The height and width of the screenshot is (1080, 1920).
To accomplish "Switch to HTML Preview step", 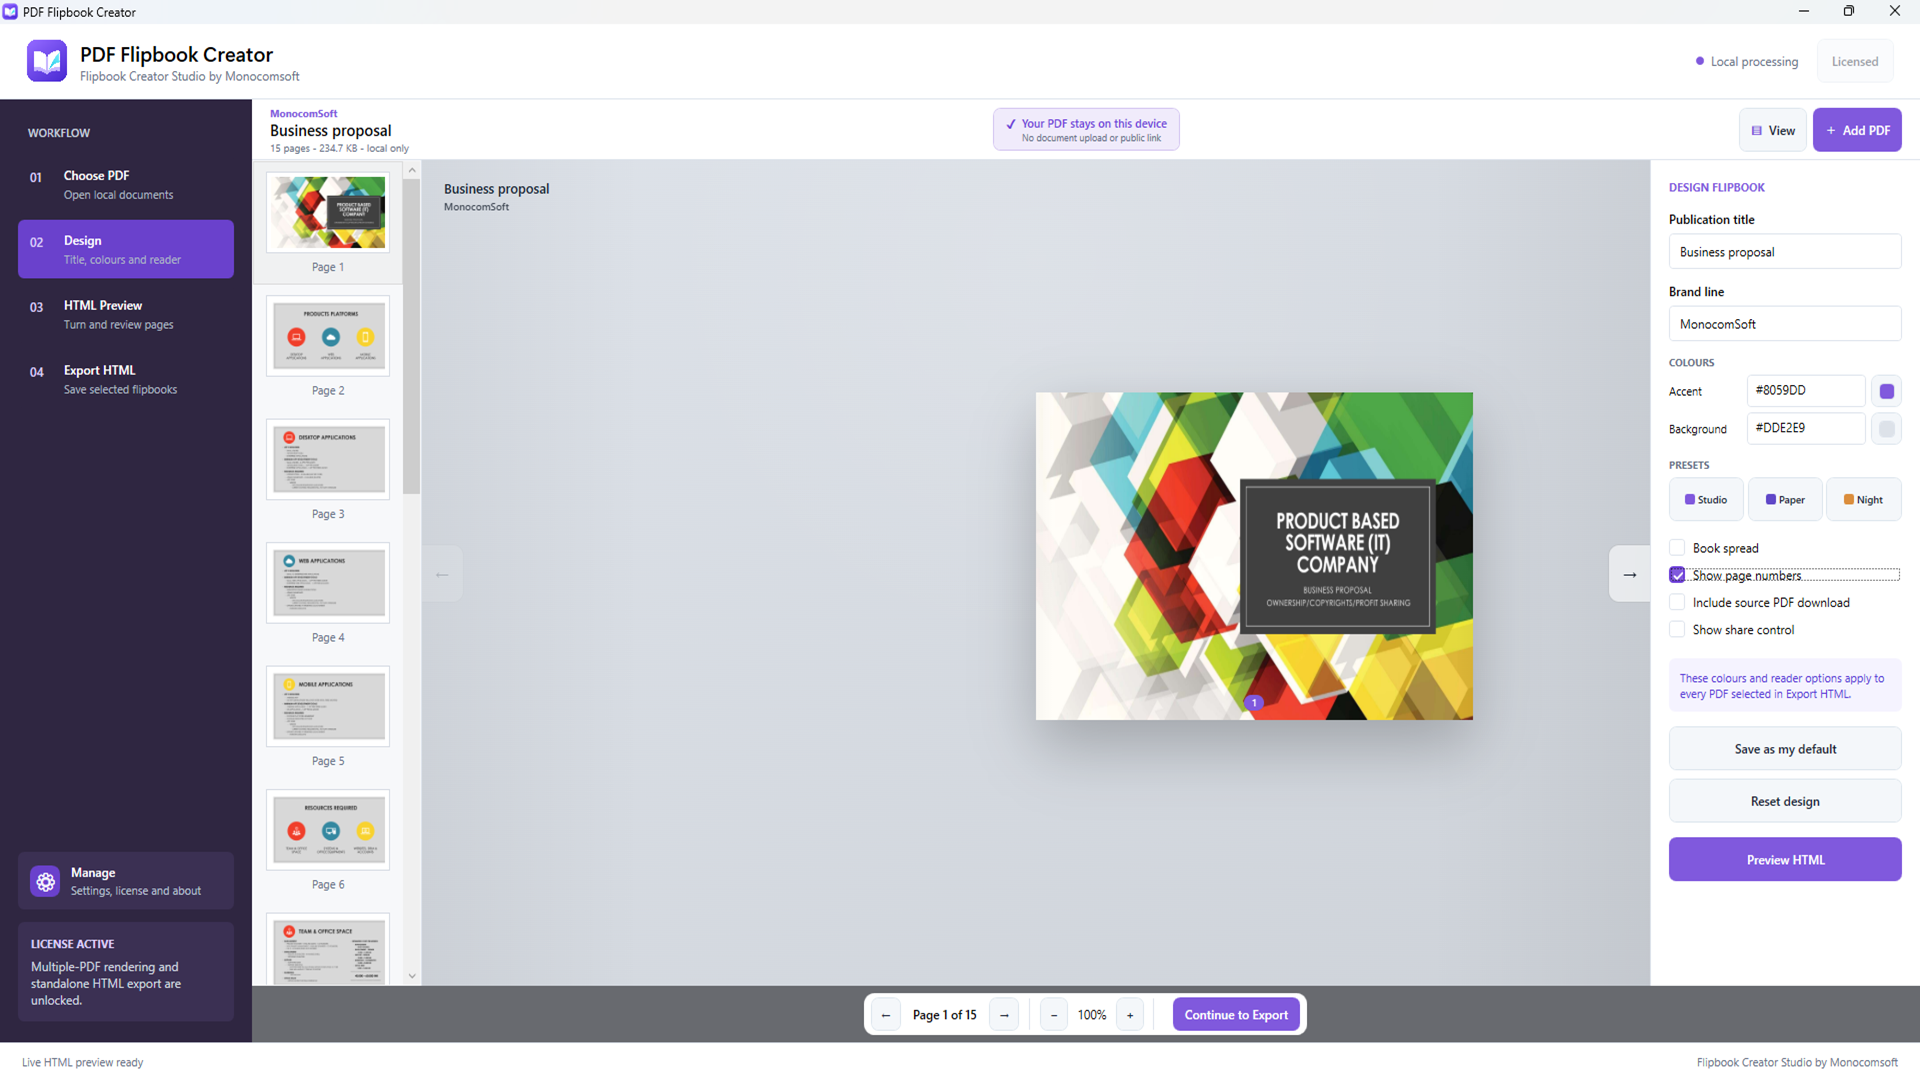I will (126, 314).
